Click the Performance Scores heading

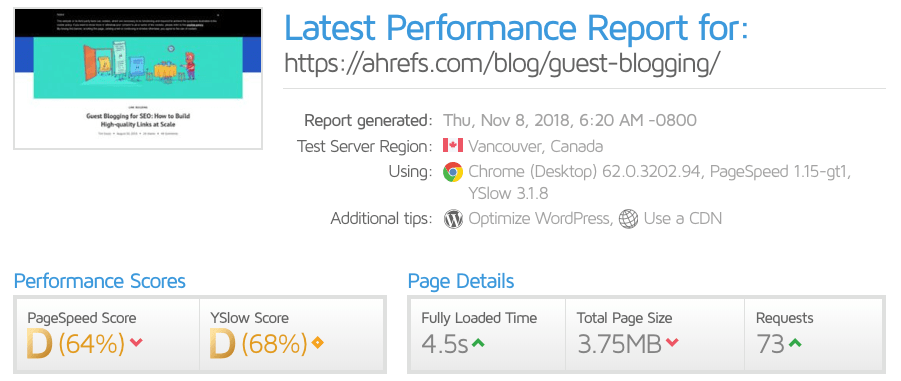pos(100,282)
